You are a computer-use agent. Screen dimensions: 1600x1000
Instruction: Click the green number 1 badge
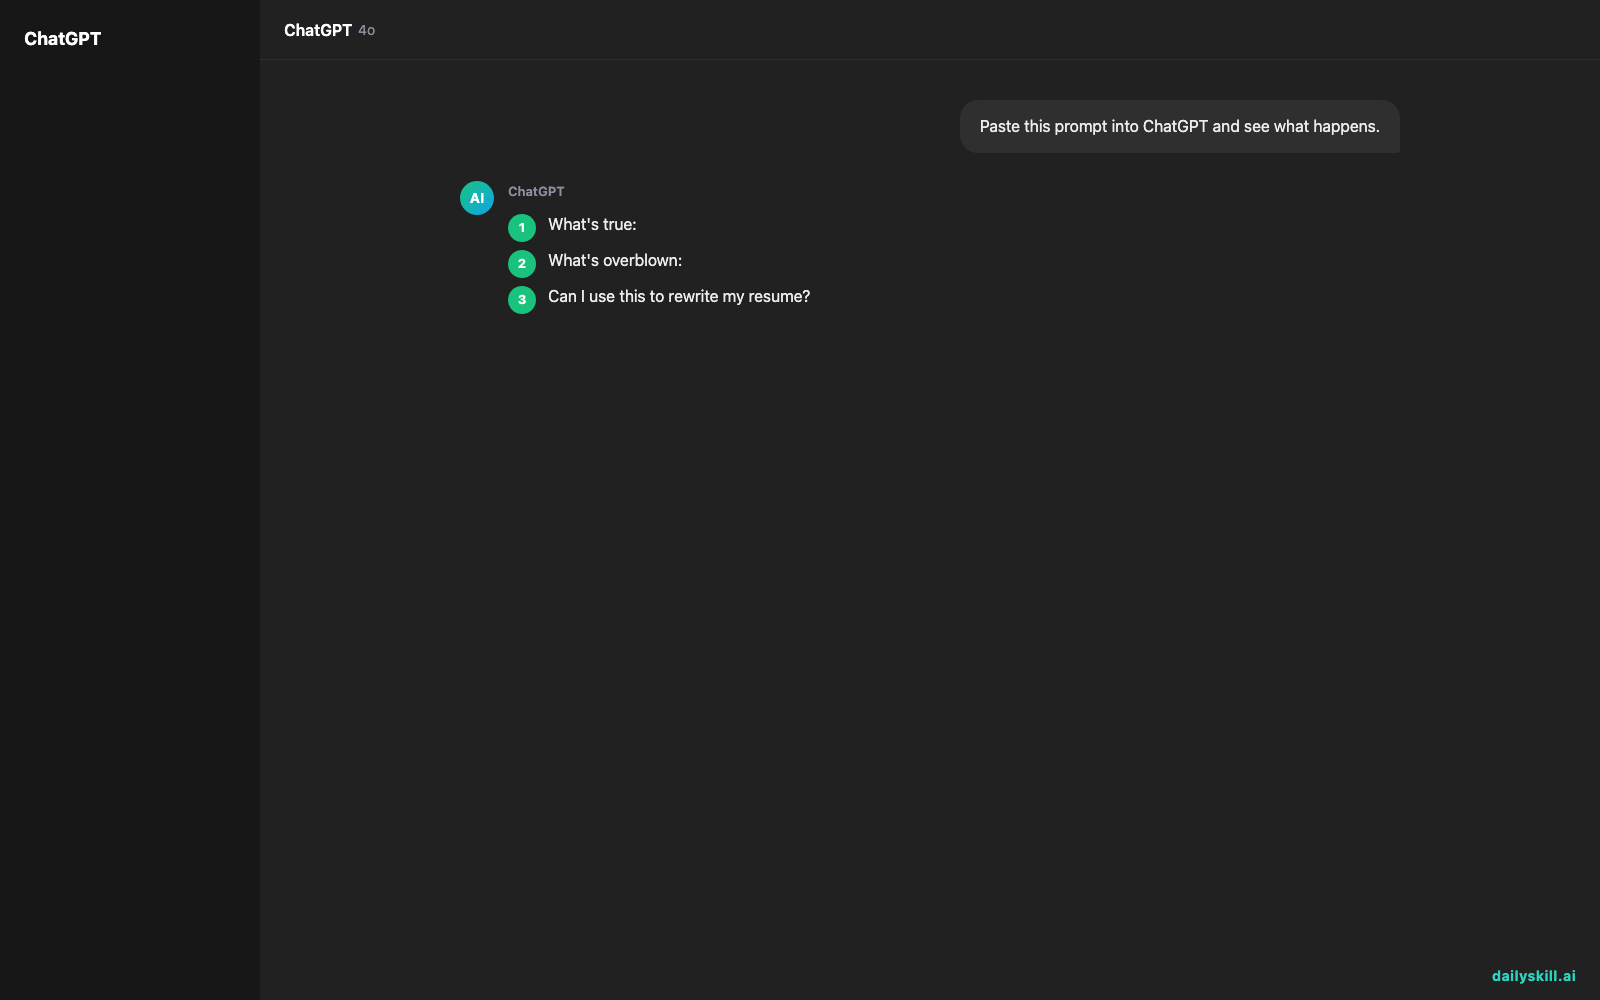click(522, 228)
